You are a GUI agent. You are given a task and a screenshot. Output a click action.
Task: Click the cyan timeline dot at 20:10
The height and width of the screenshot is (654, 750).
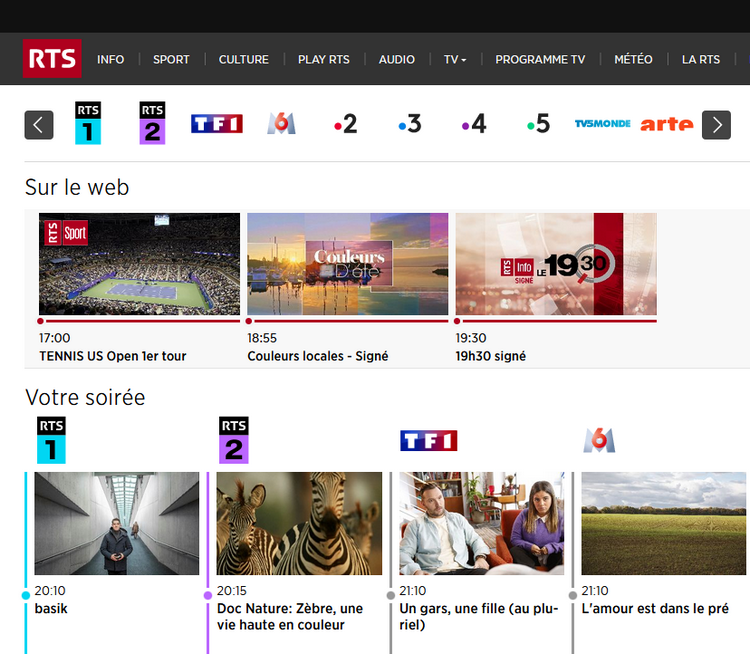(x=26, y=596)
